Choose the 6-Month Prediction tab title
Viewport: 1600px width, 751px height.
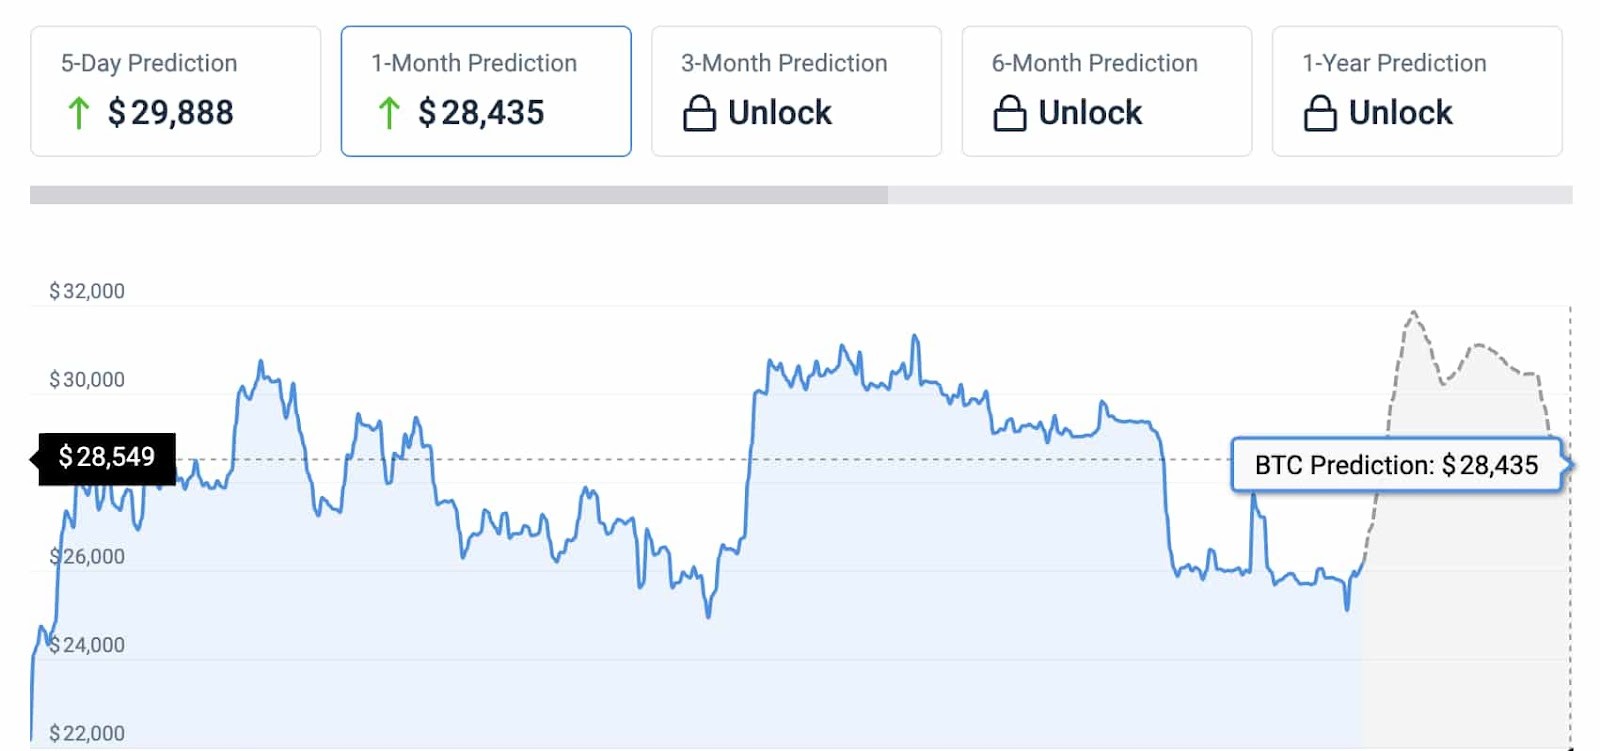[1094, 63]
